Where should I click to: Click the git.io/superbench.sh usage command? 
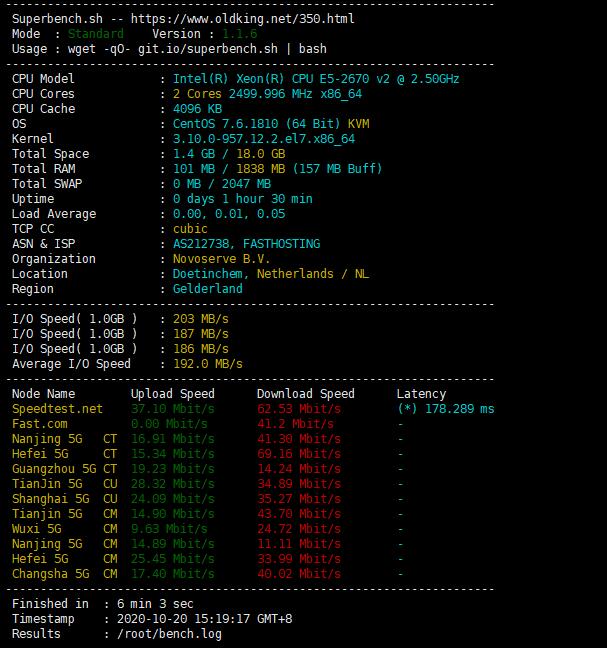208,49
